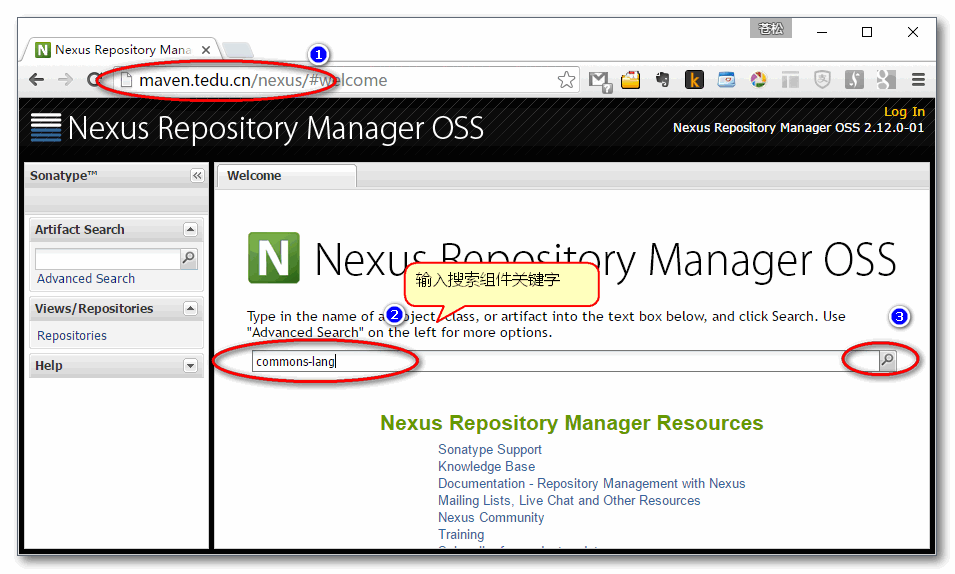Open the gray S script extension
The width and height of the screenshot is (955, 574).
pos(854,80)
